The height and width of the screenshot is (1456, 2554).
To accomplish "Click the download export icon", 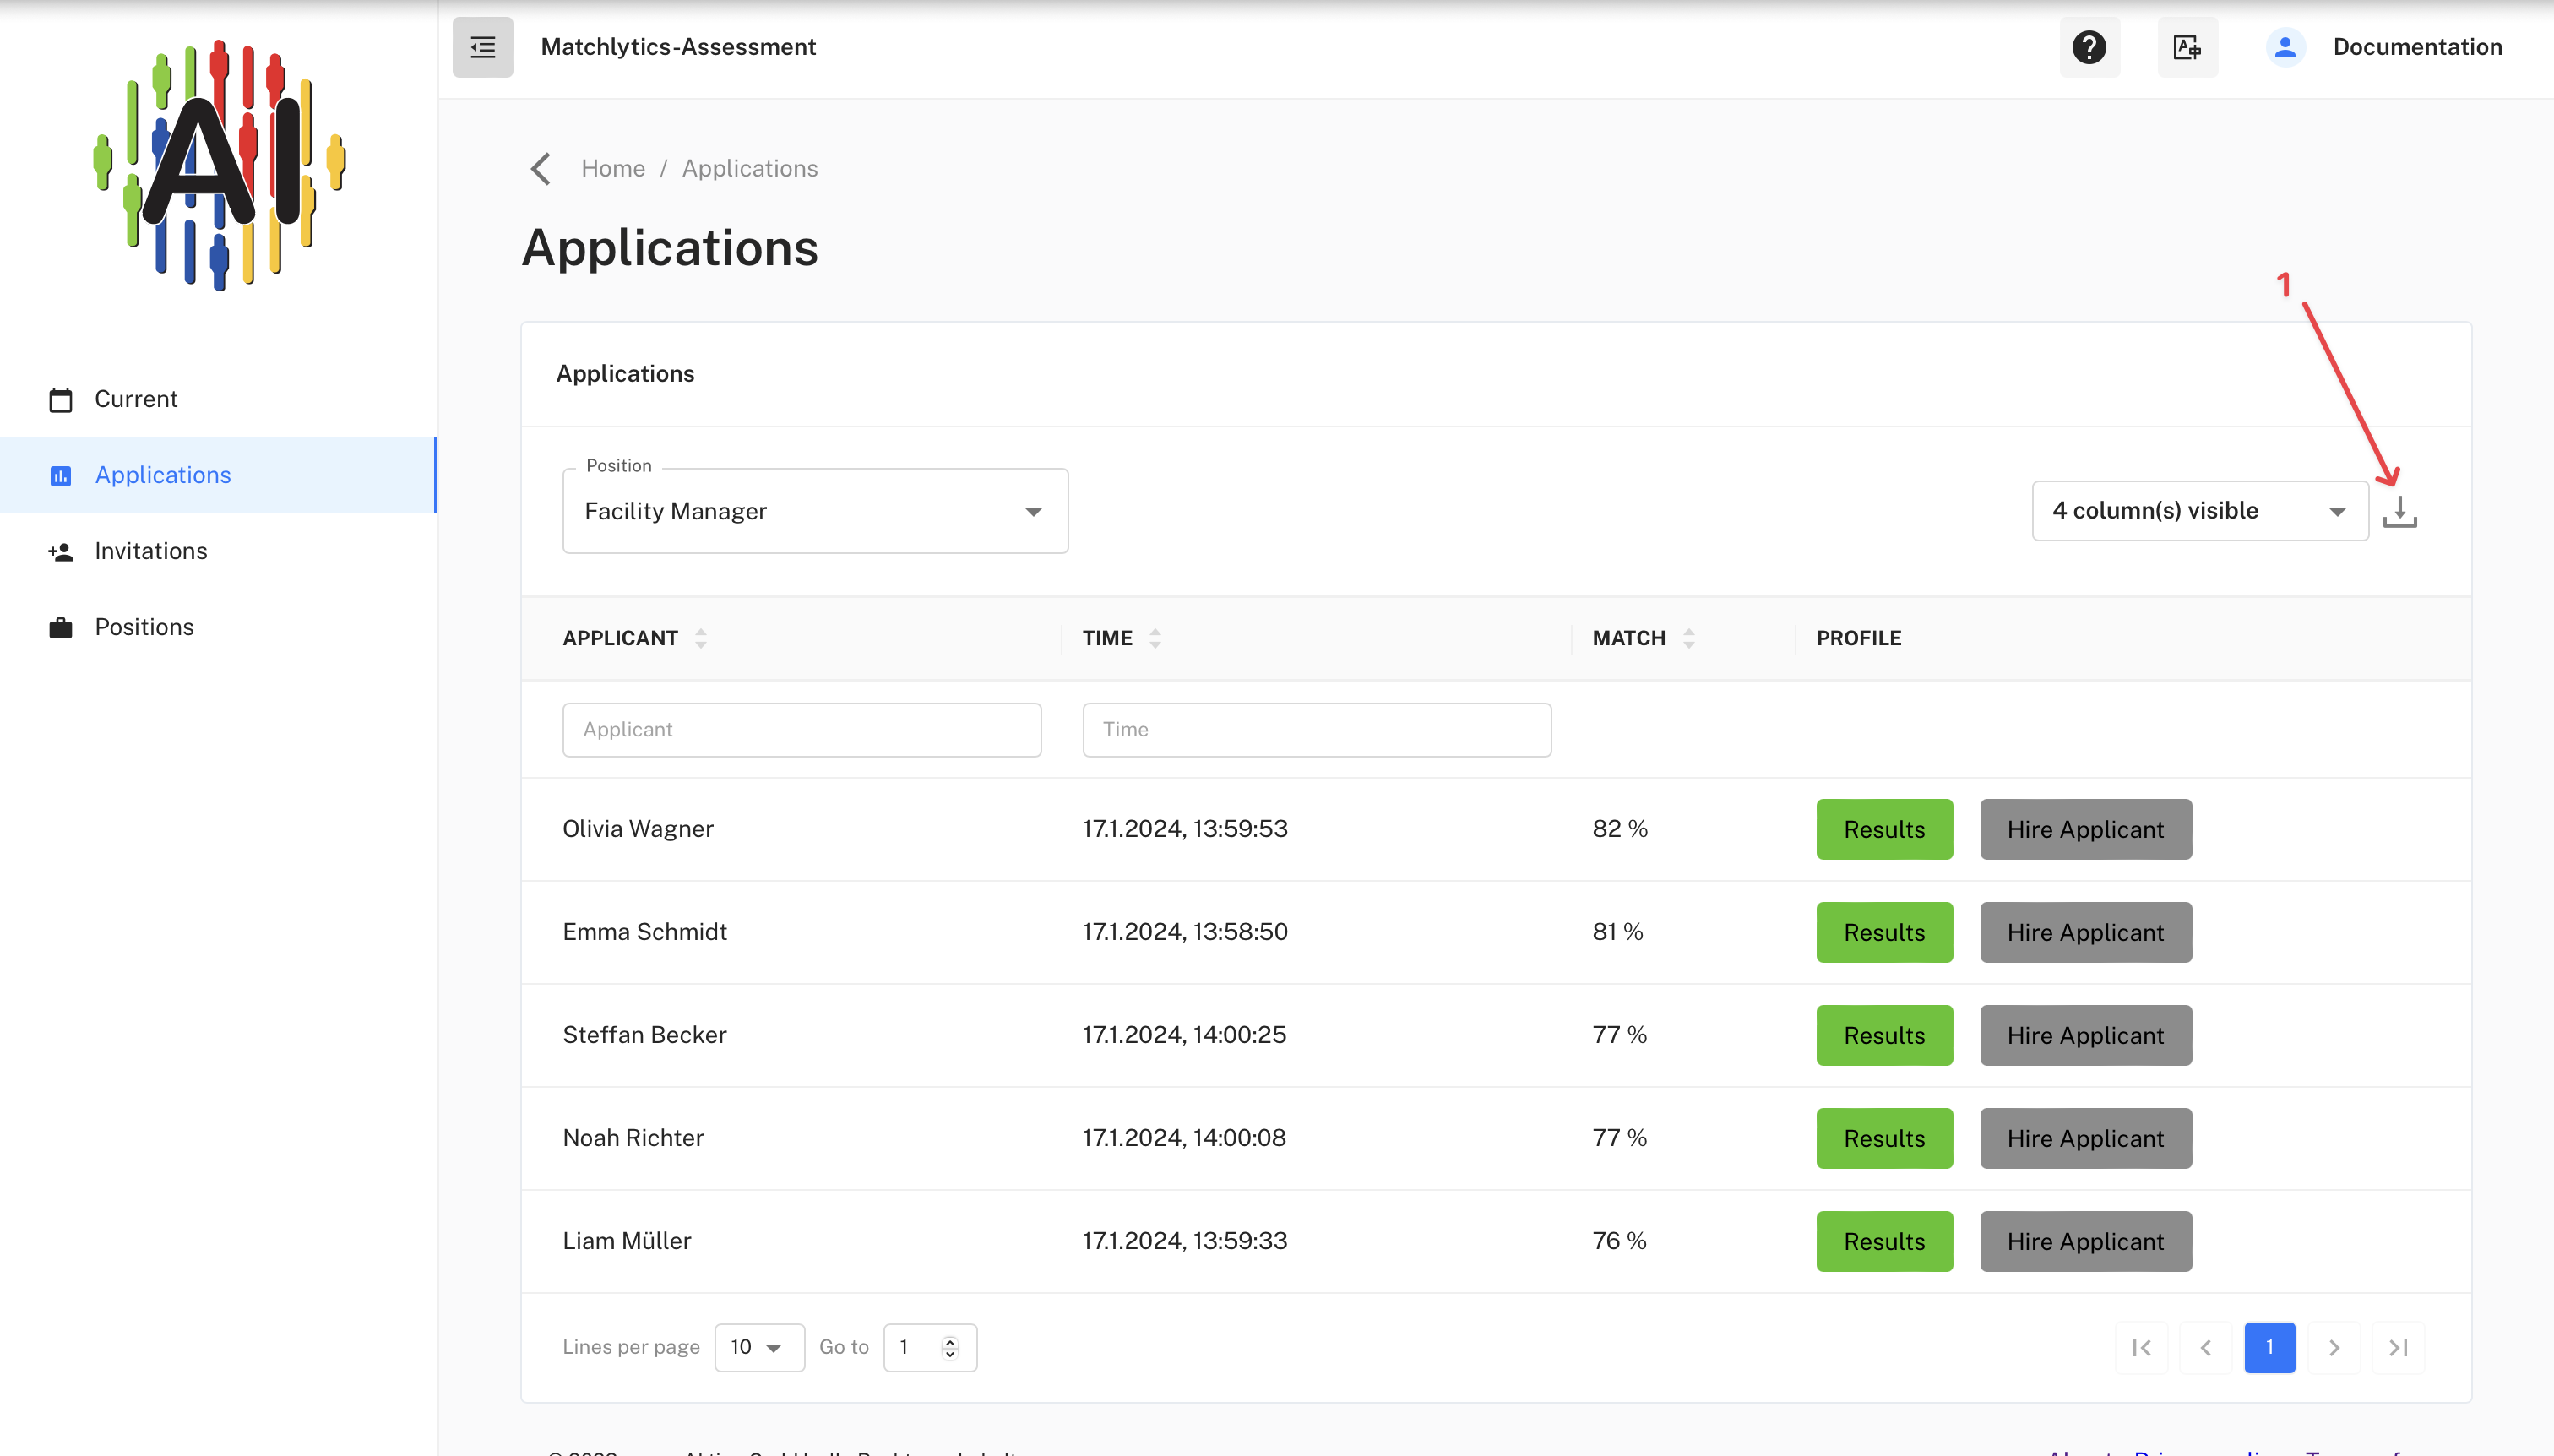I will tap(2399, 511).
